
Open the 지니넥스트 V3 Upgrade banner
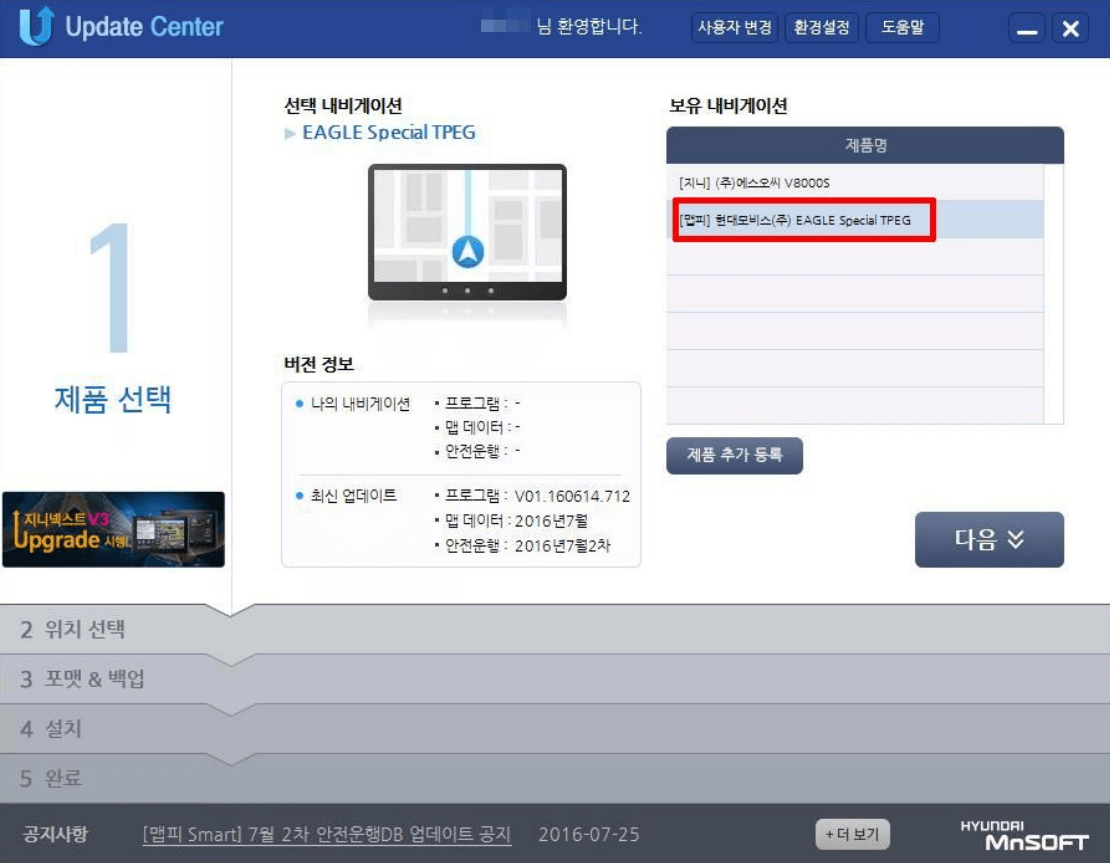coord(113,530)
